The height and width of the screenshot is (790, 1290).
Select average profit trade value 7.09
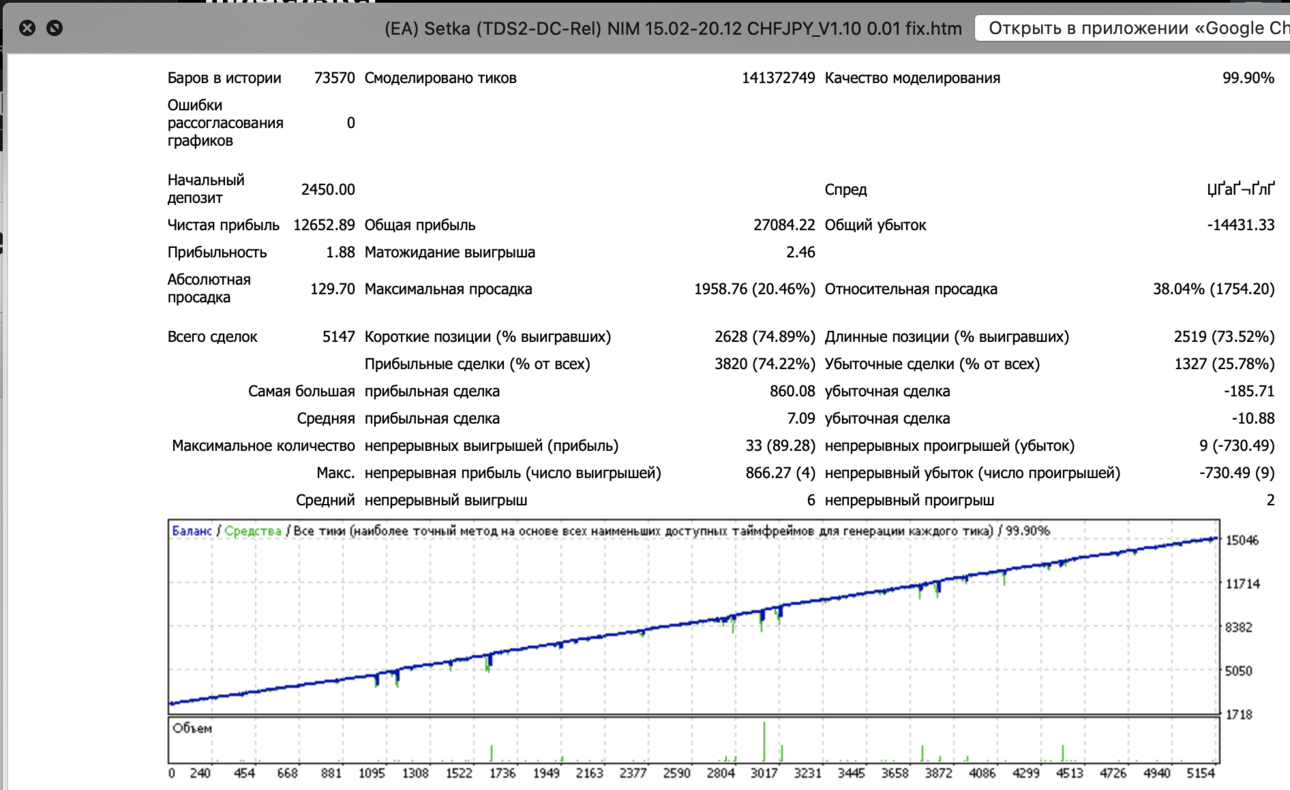[801, 418]
